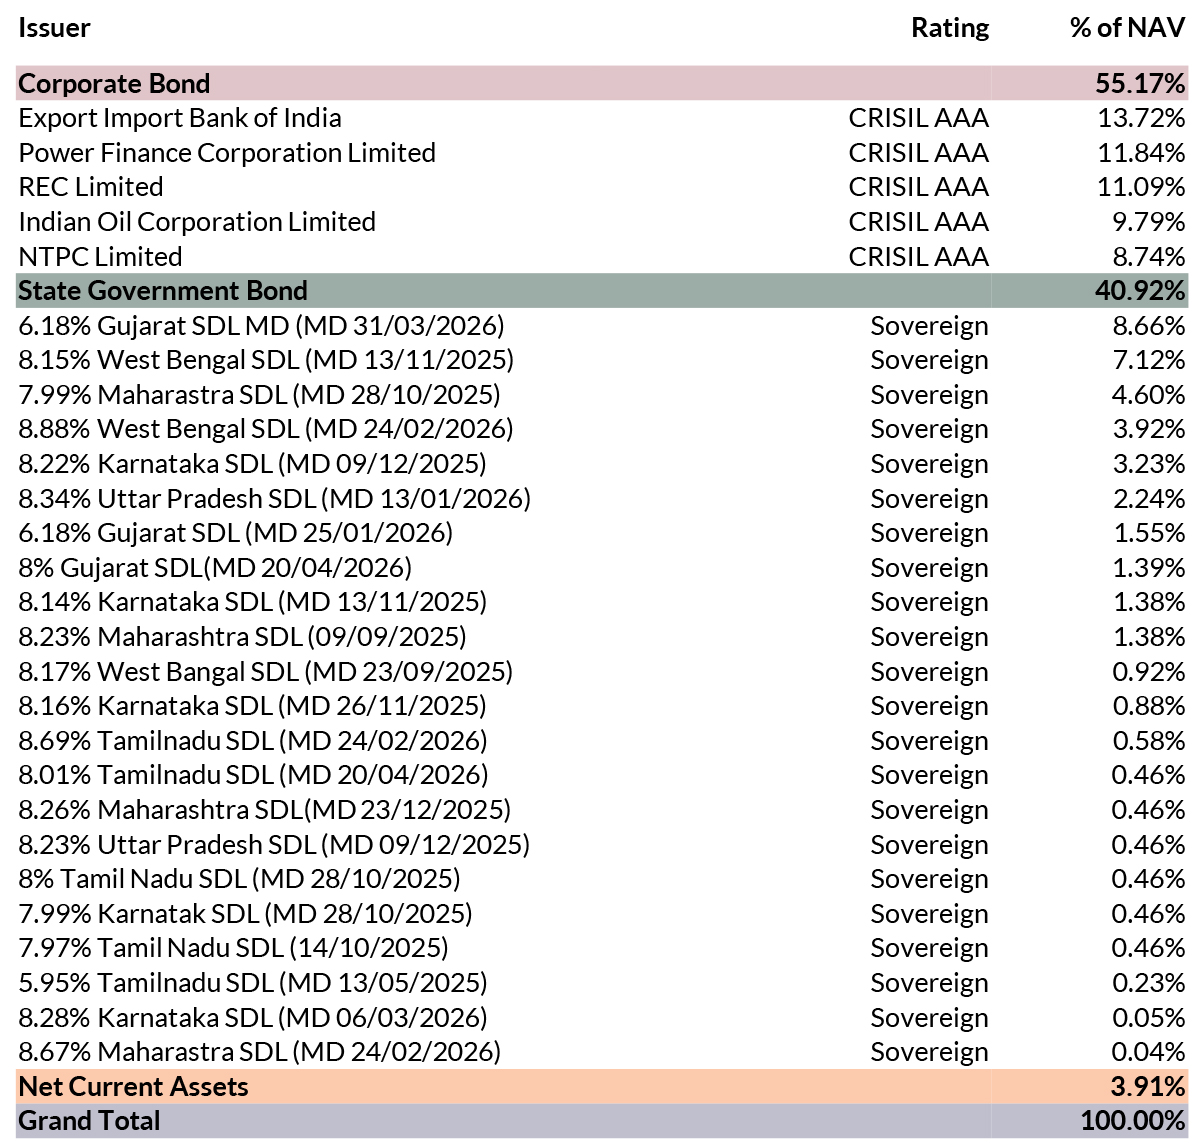1204x1146 pixels.
Task: Click the 11.09% NAV value
Action: 1141,187
